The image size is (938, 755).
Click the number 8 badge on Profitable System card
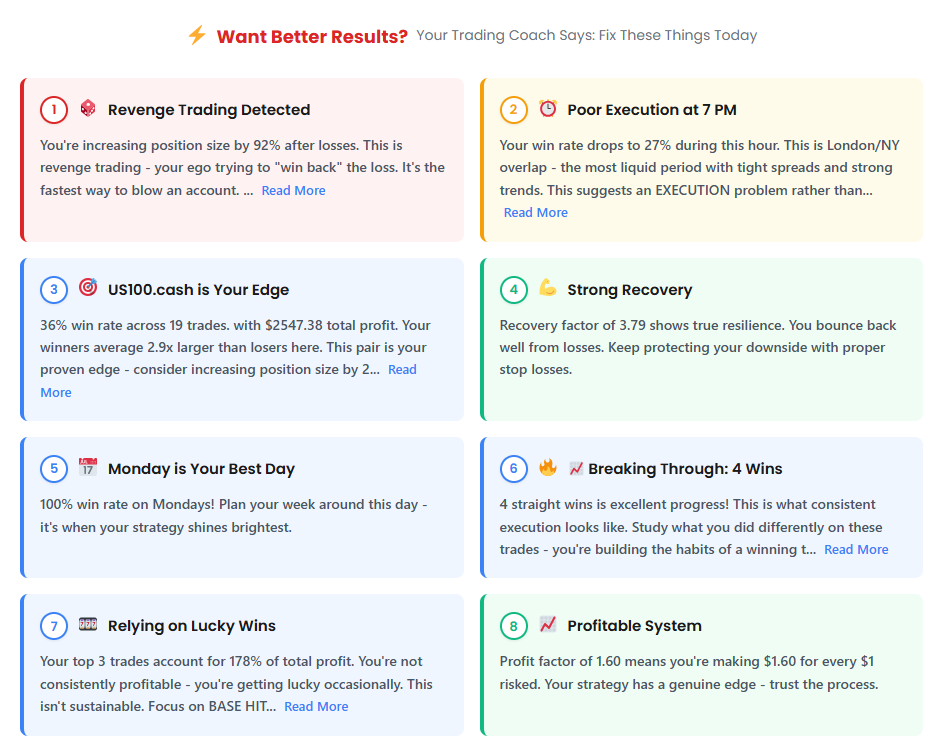click(x=513, y=625)
